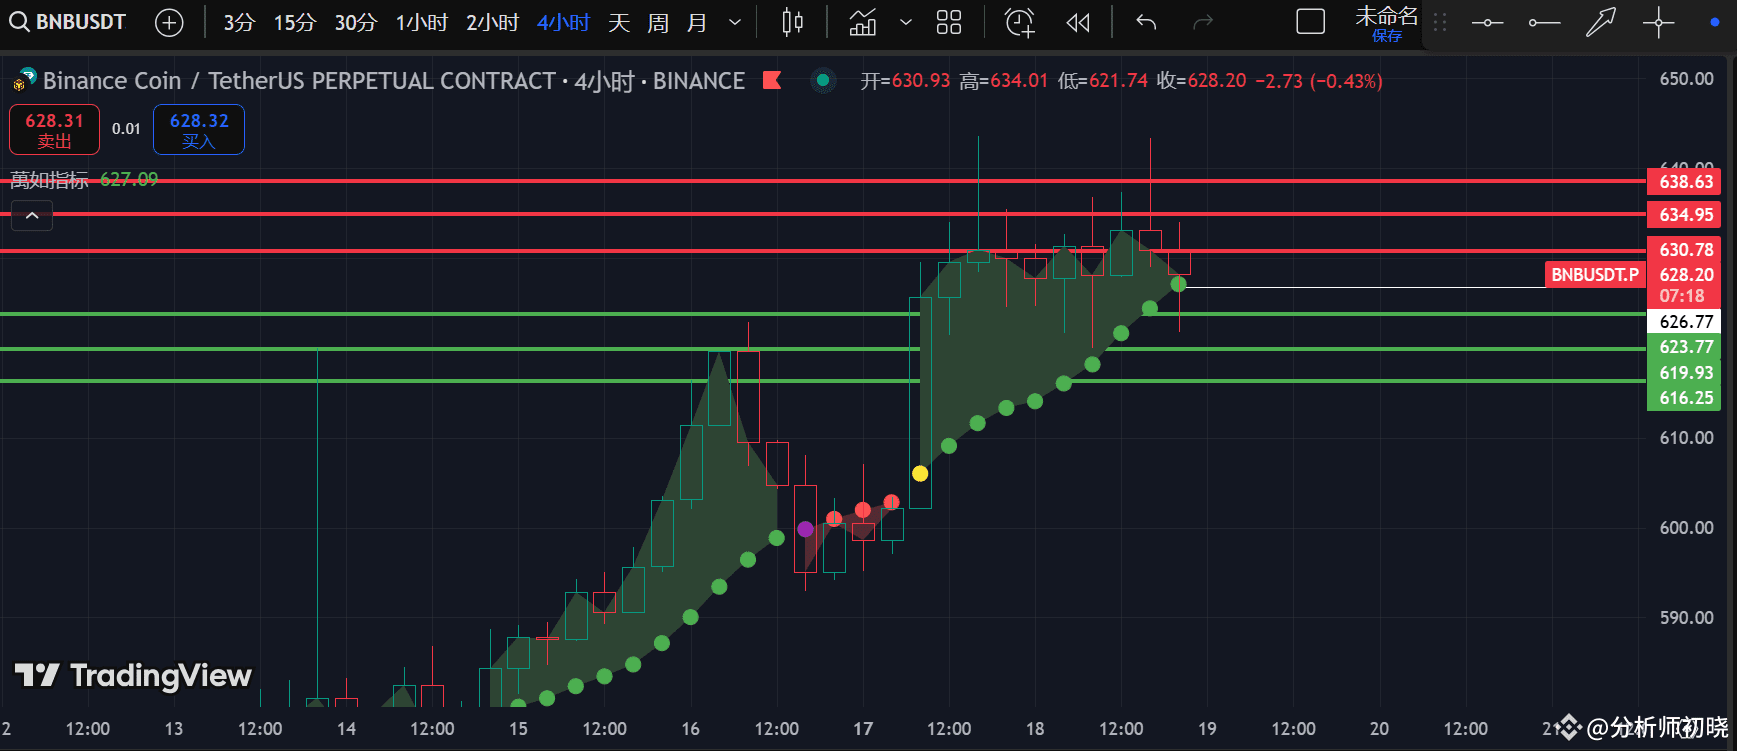Click the 低=621.74 low value

(x=1103, y=81)
